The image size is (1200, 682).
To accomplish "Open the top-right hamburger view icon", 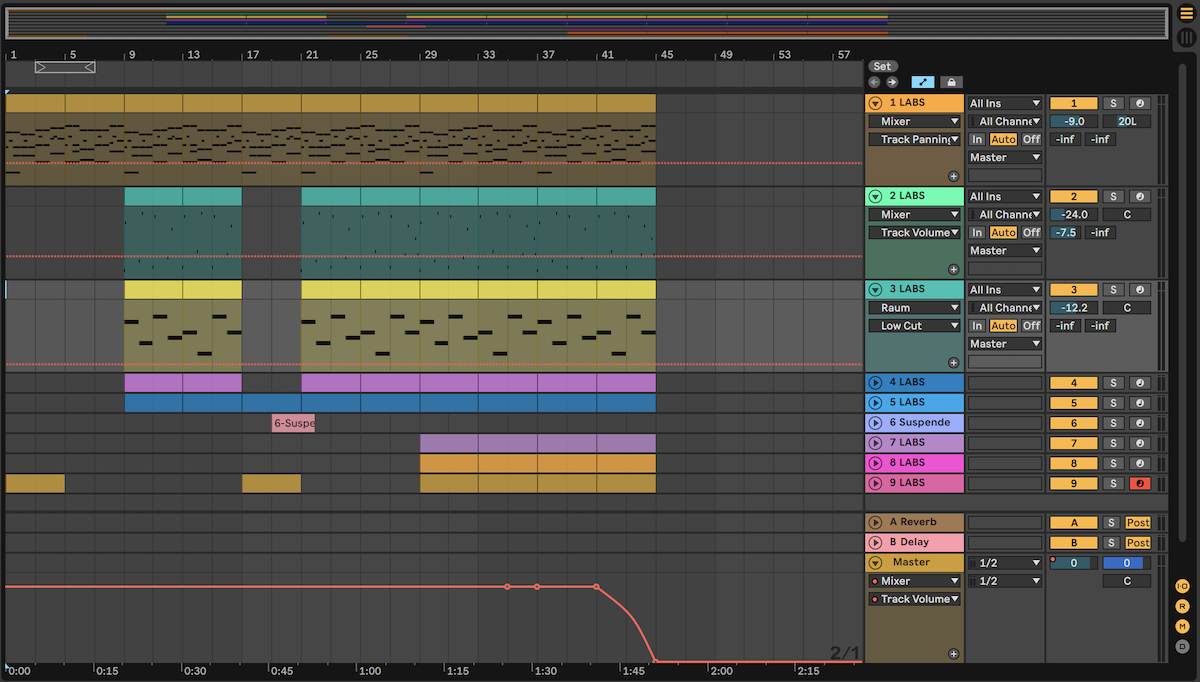I will pyautogui.click(x=1186, y=13).
